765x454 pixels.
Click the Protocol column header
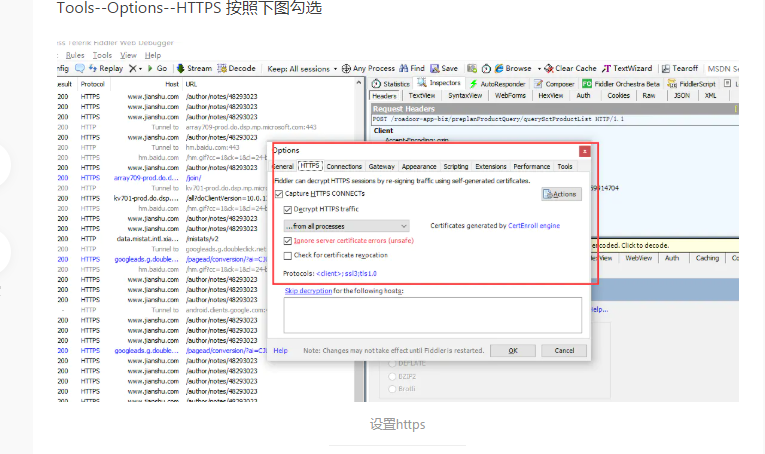(x=93, y=84)
